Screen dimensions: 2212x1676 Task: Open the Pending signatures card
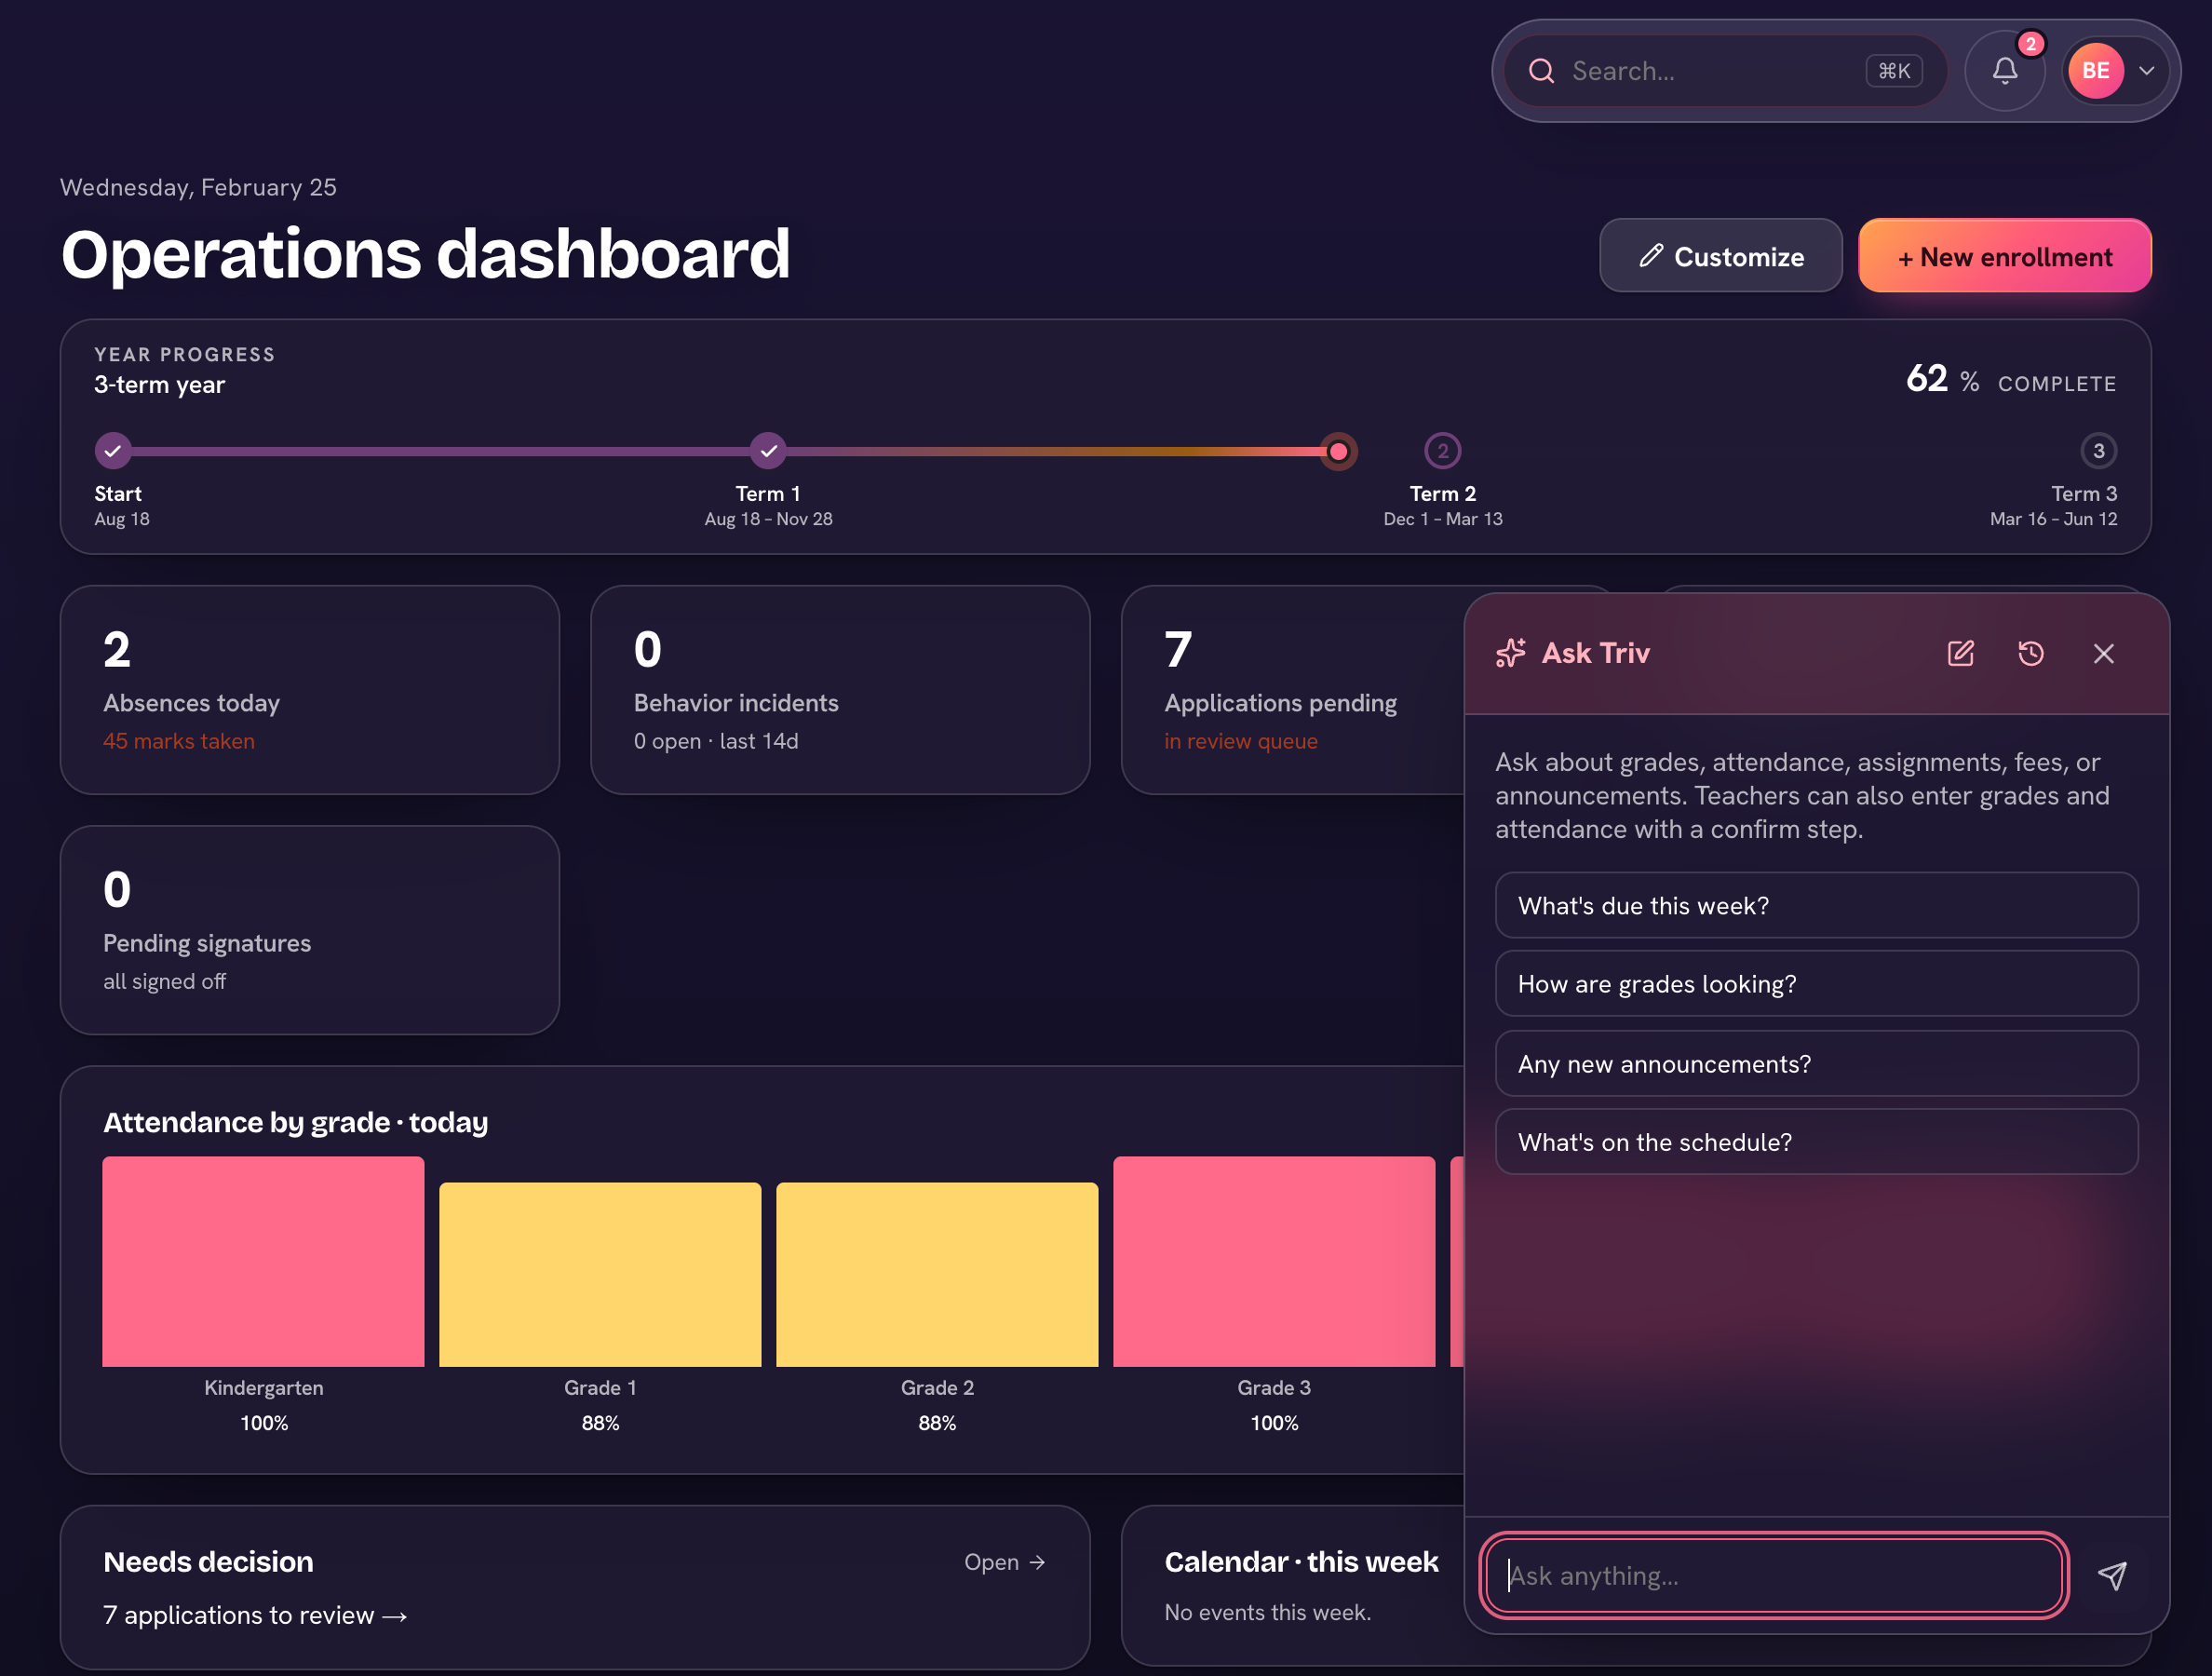pyautogui.click(x=309, y=930)
